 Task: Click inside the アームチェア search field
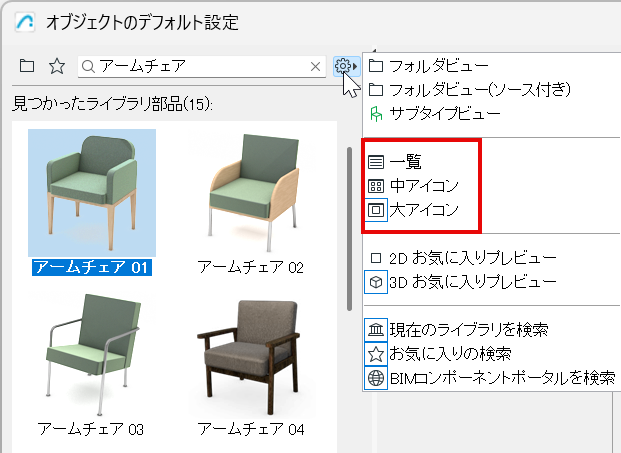202,66
